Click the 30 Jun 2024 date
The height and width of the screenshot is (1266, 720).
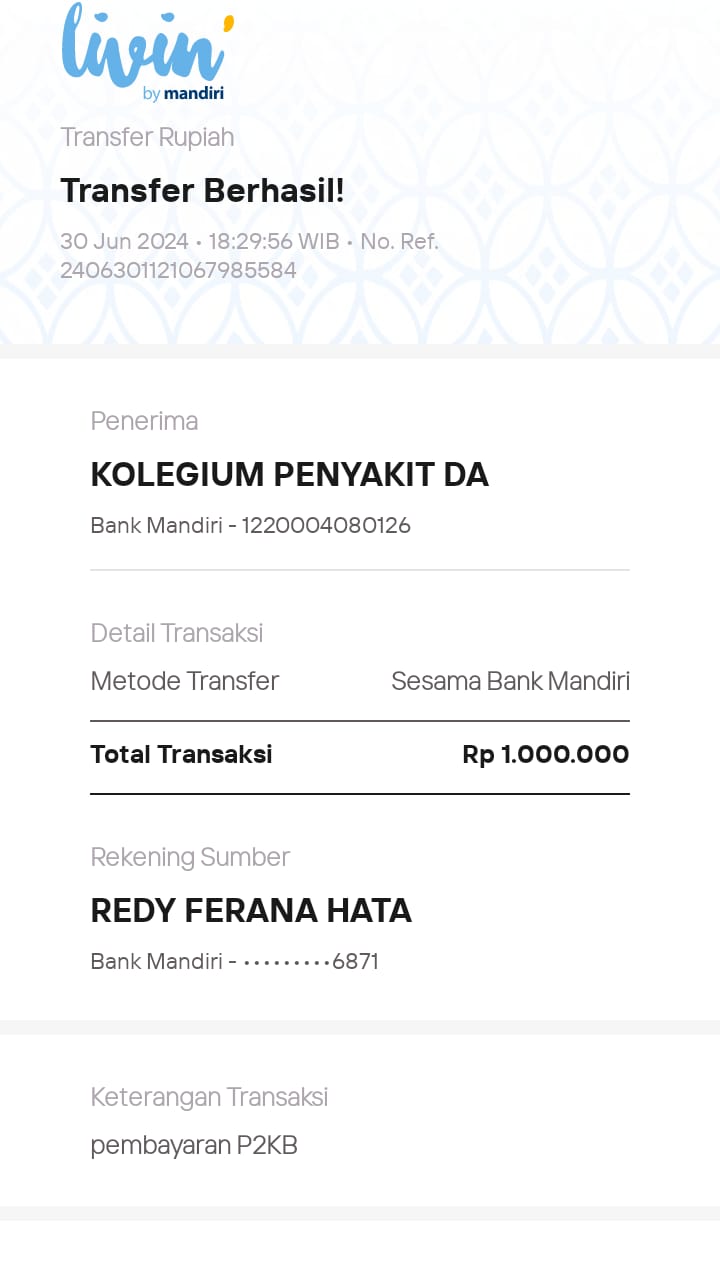[x=124, y=242]
